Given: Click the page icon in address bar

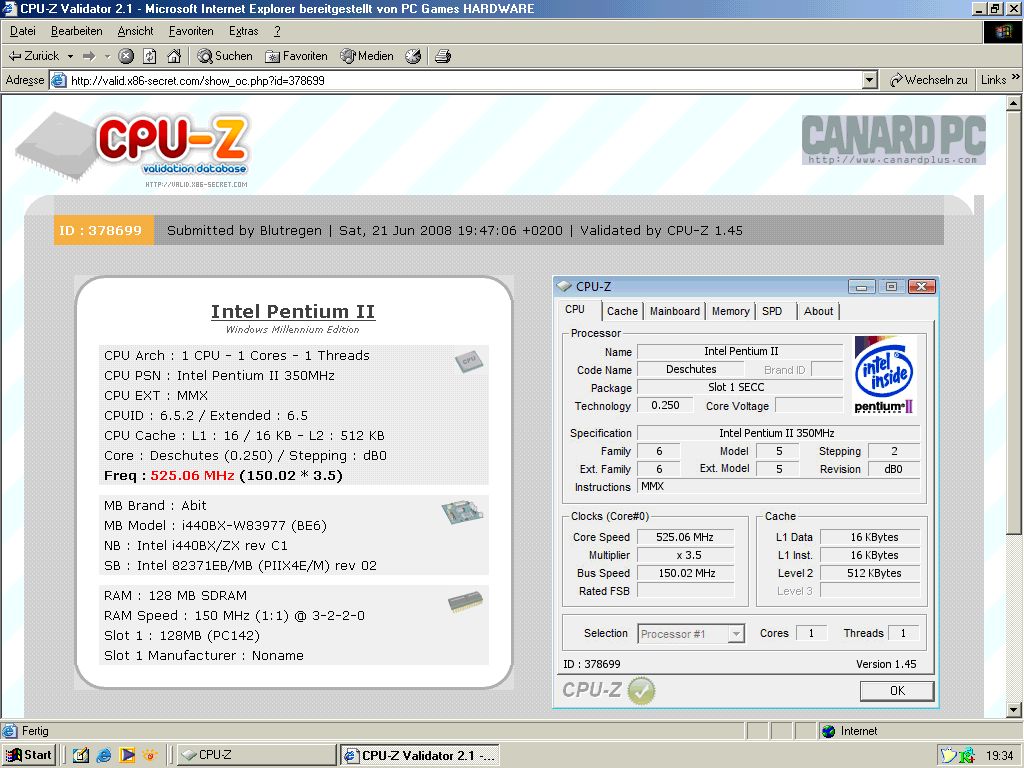Looking at the screenshot, I should (59, 80).
